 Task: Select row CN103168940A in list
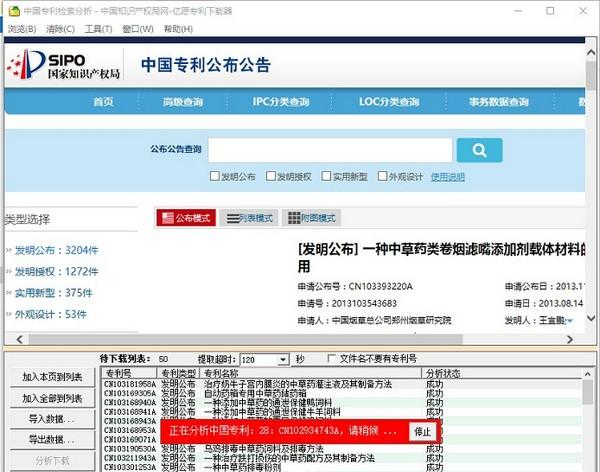[342, 403]
